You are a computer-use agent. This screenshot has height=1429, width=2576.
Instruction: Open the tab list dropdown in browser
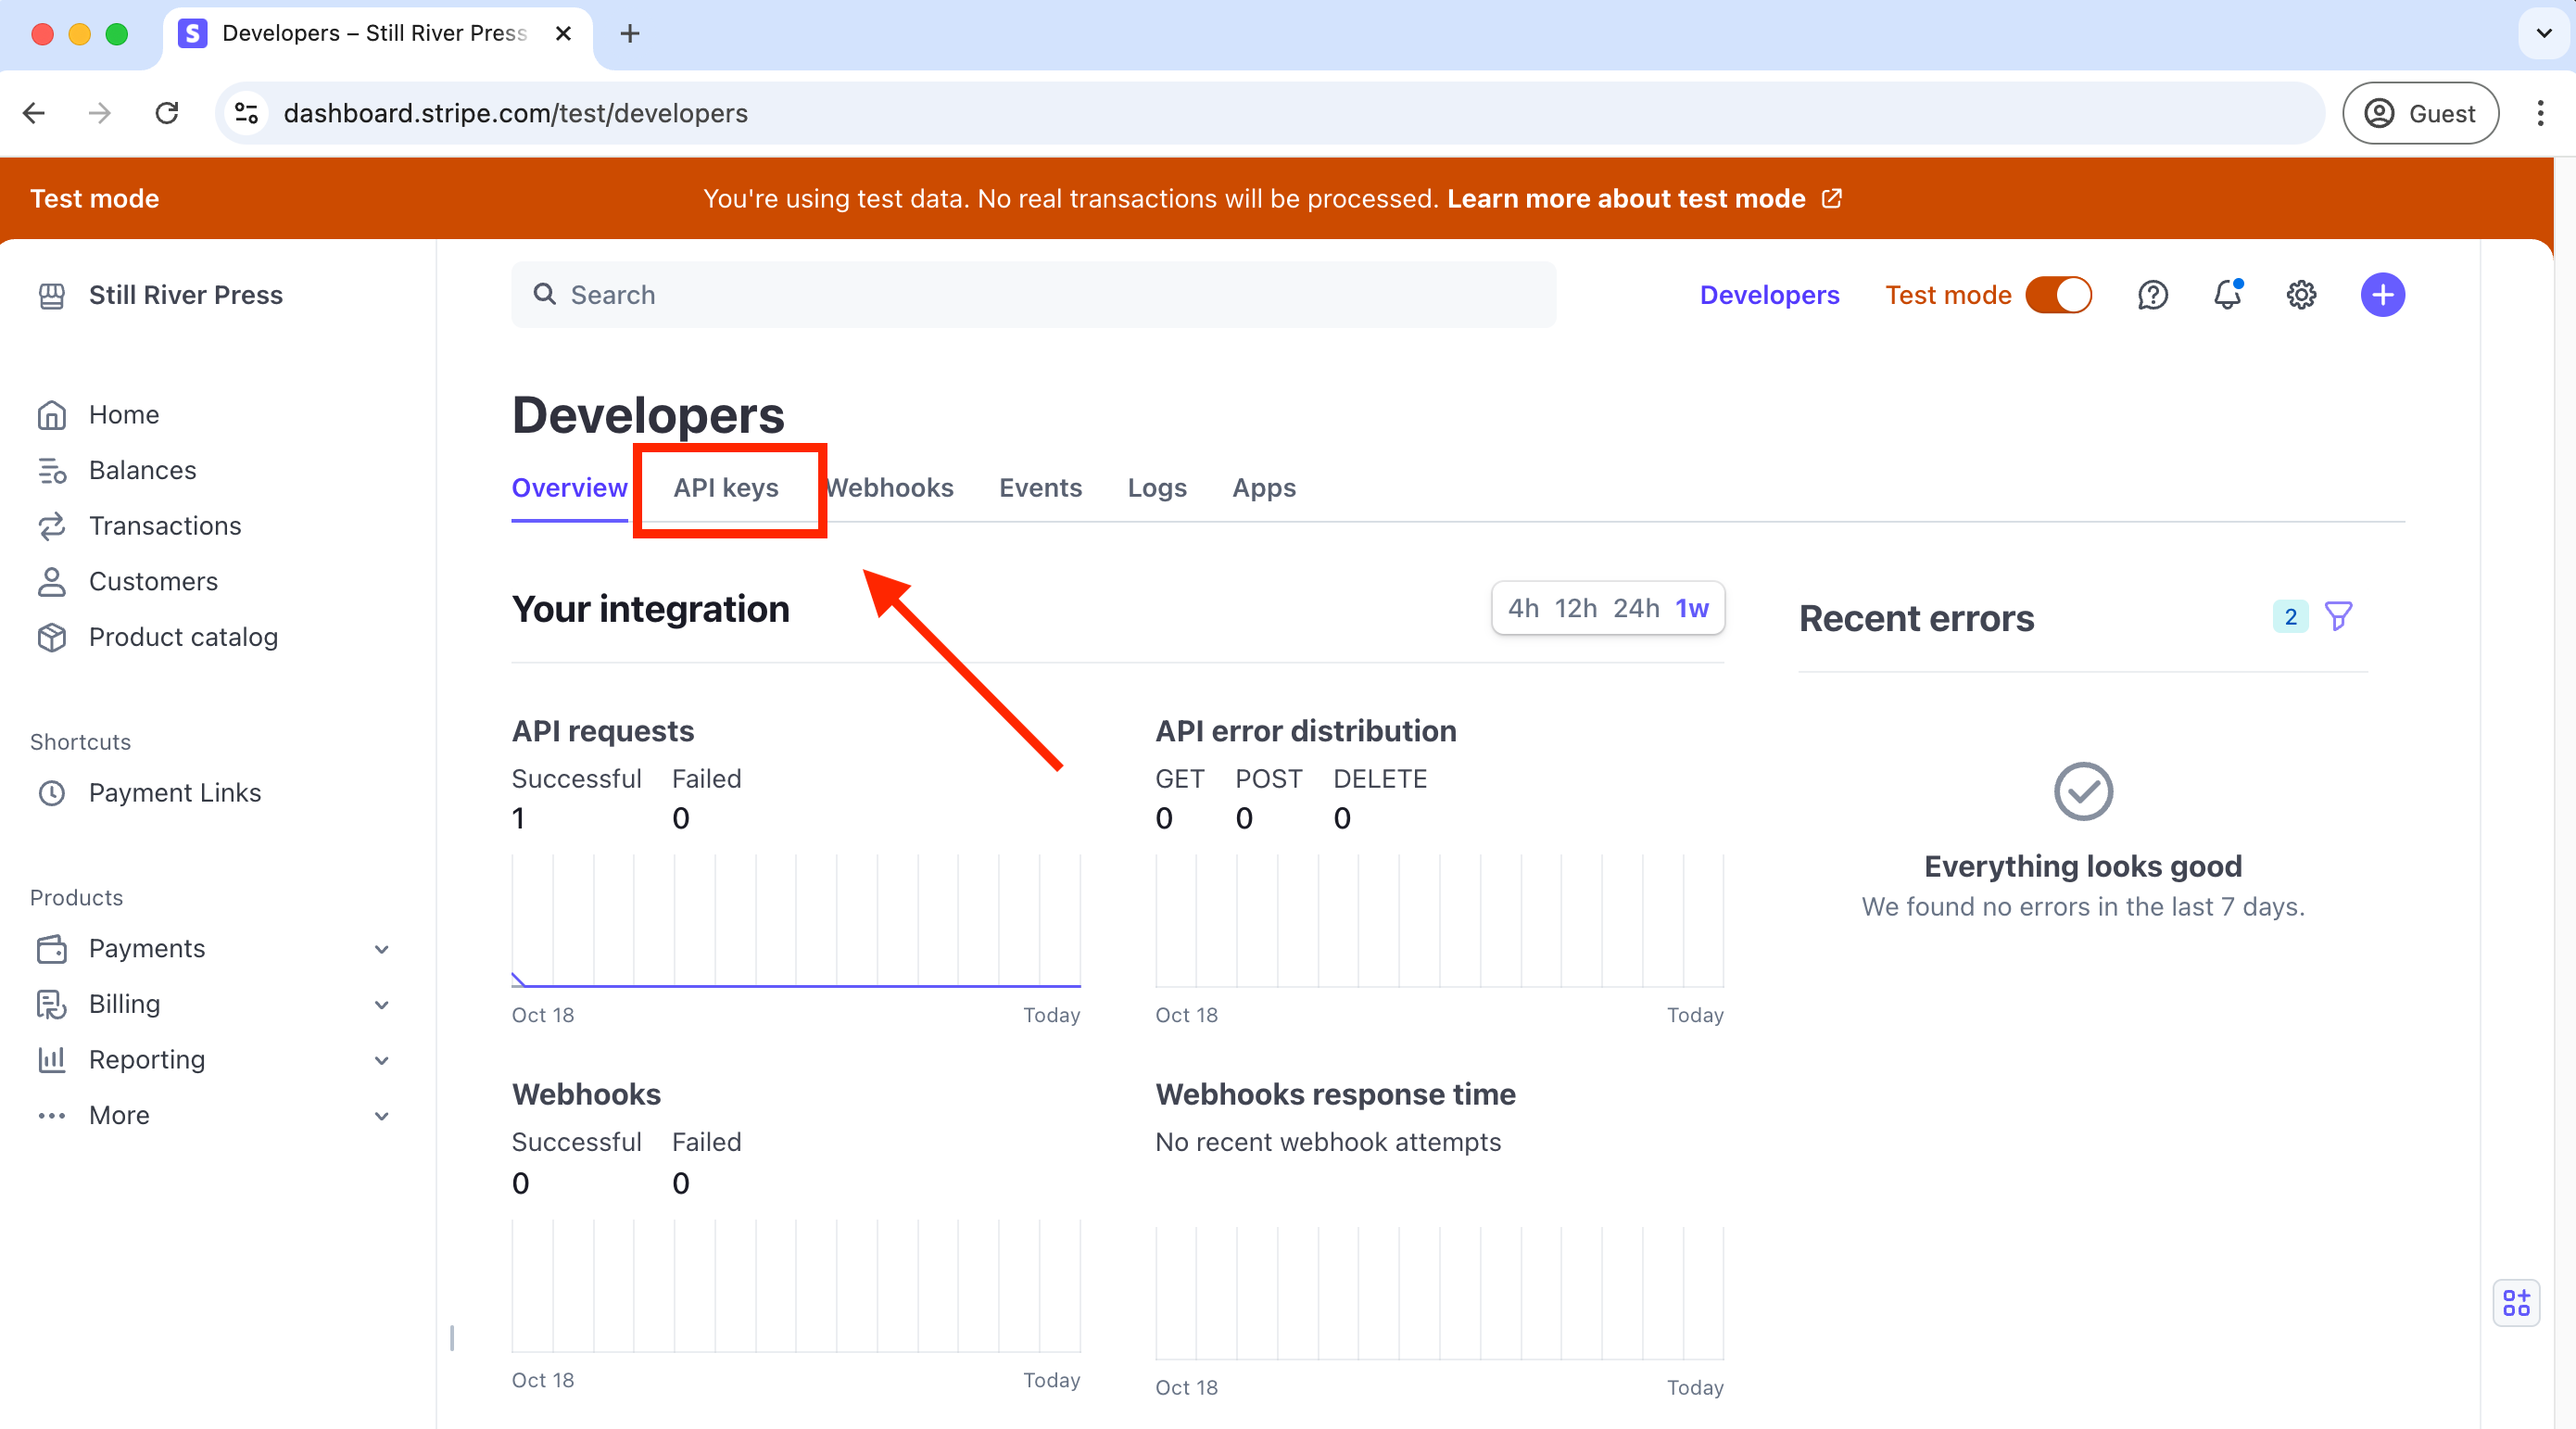point(2544,34)
